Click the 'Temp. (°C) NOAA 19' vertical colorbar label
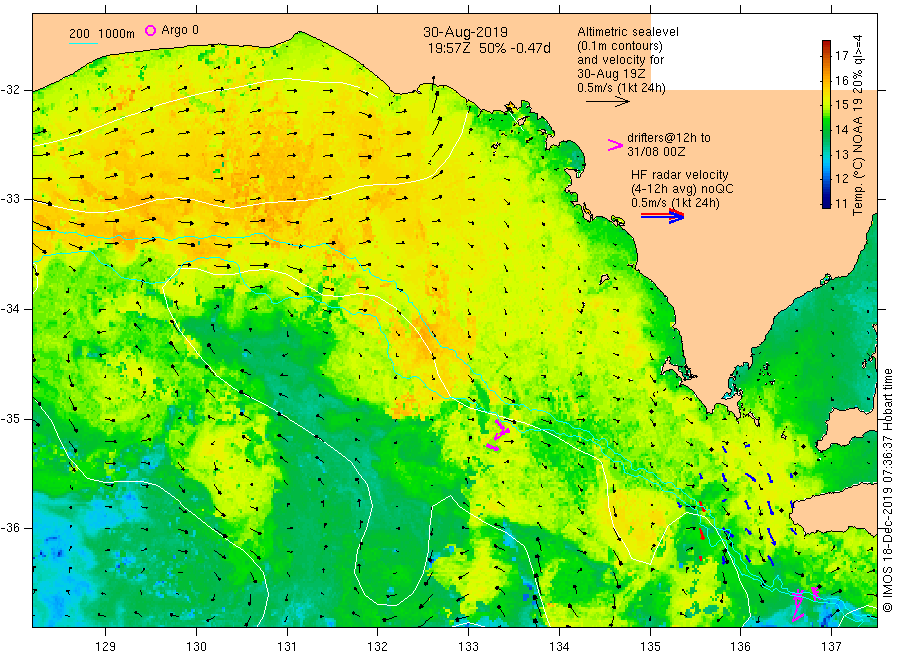The width and height of the screenshot is (900, 660). pos(858,155)
